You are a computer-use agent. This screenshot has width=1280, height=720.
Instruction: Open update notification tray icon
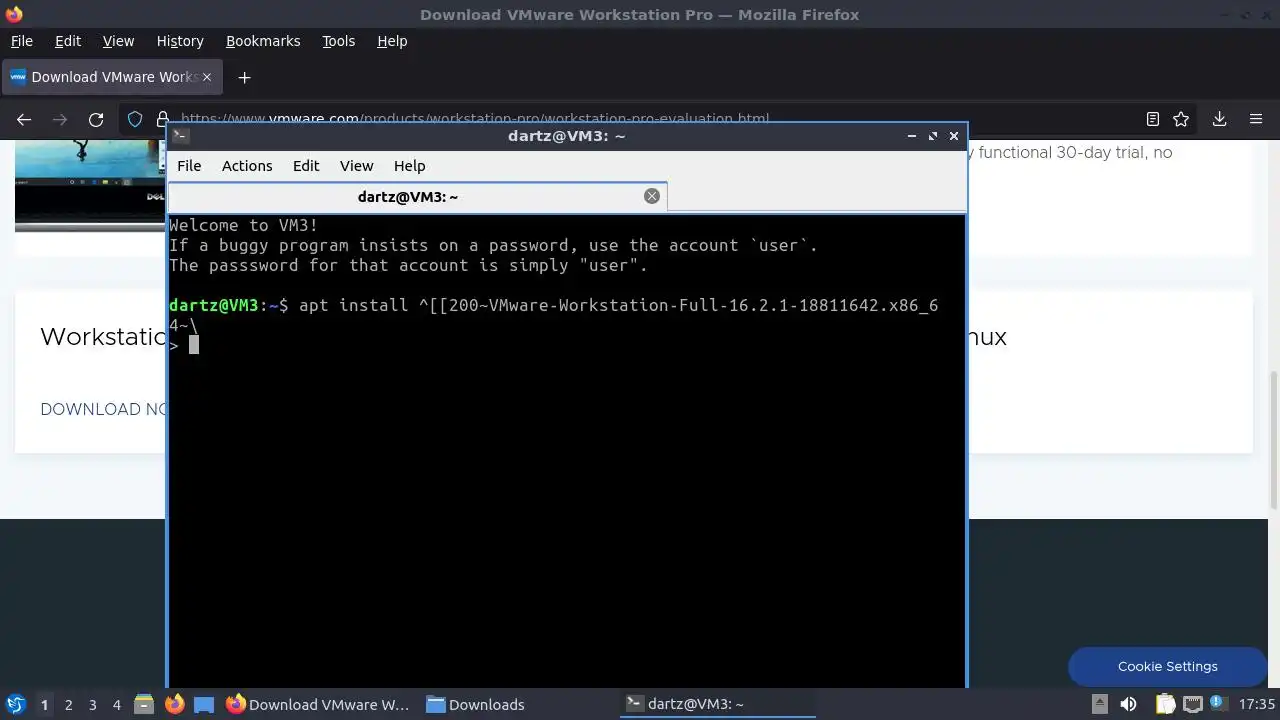(1218, 704)
